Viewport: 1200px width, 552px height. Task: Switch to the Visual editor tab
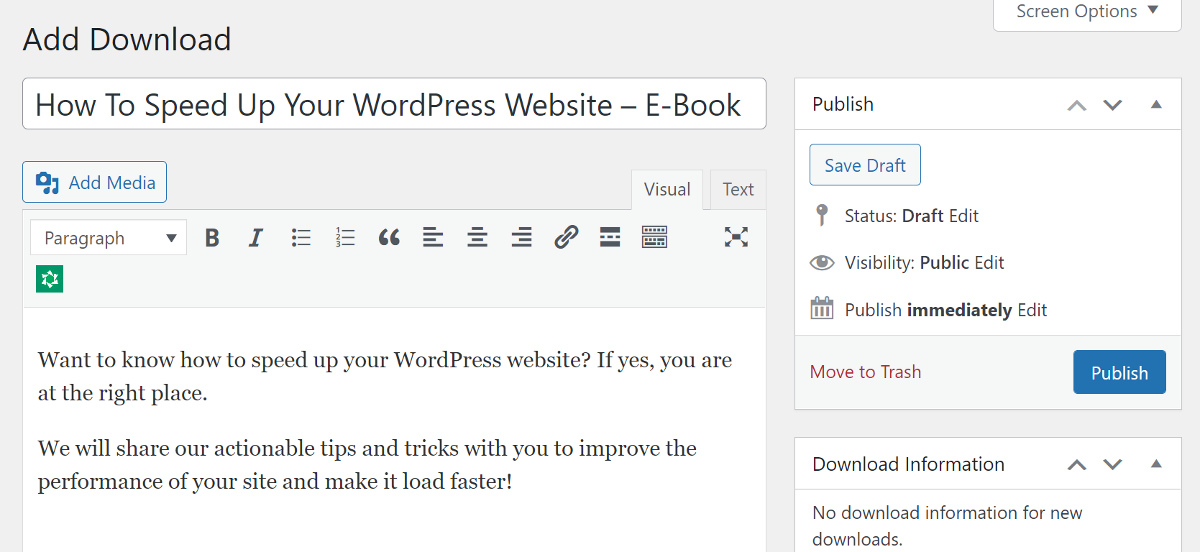667,190
